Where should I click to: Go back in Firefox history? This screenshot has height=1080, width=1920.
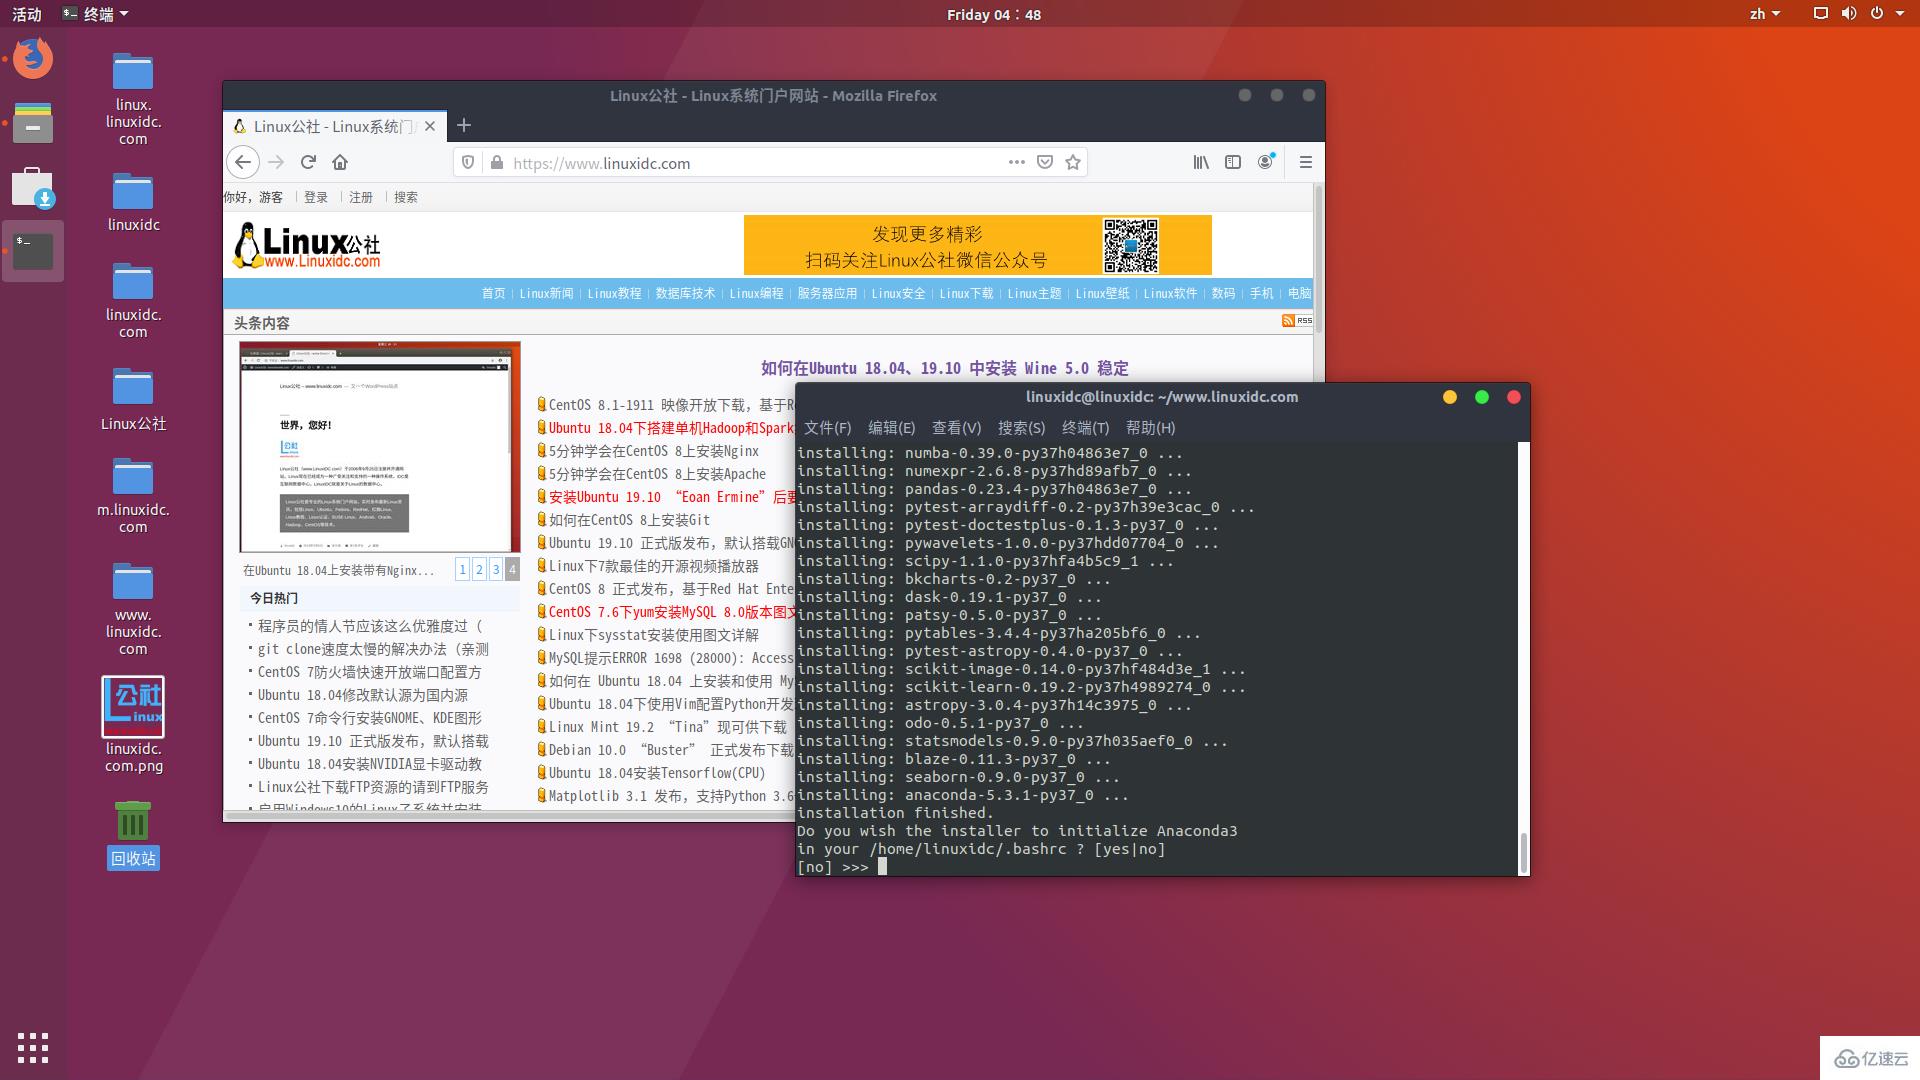click(243, 162)
